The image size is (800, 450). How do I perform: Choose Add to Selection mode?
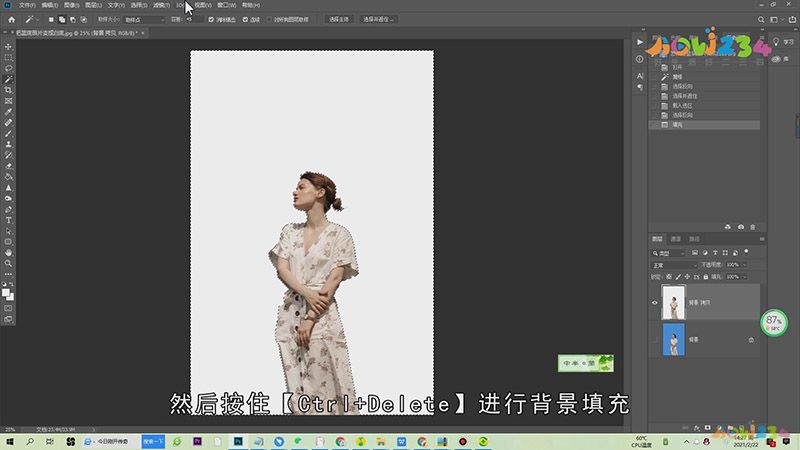(62, 19)
